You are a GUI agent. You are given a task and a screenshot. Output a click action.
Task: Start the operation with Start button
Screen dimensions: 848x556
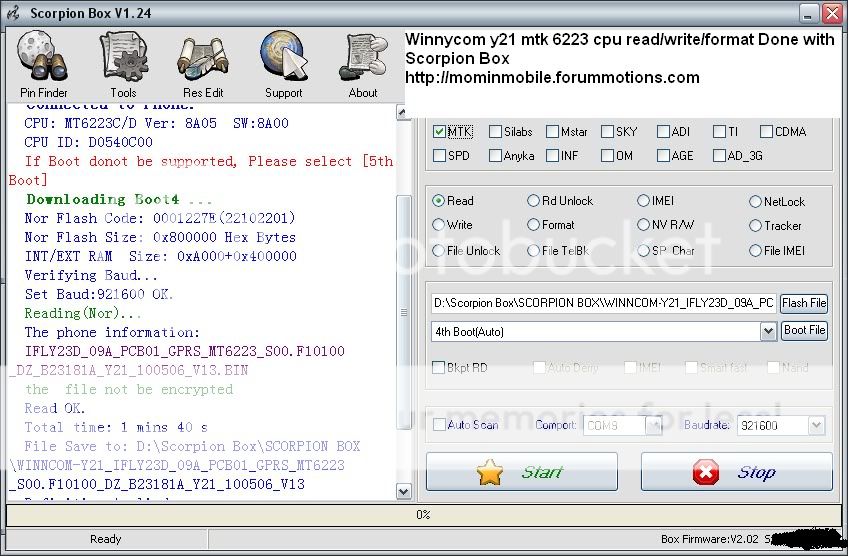coord(522,472)
